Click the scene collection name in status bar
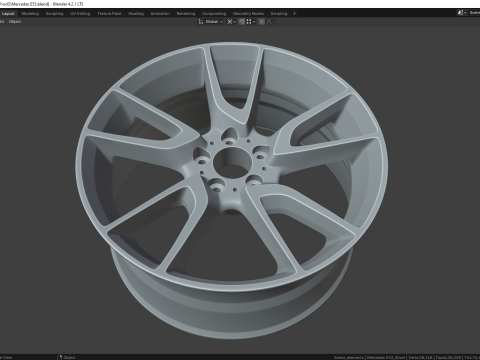Image resolution: width=480 pixels, height=360 pixels. pyautogui.click(x=349, y=357)
